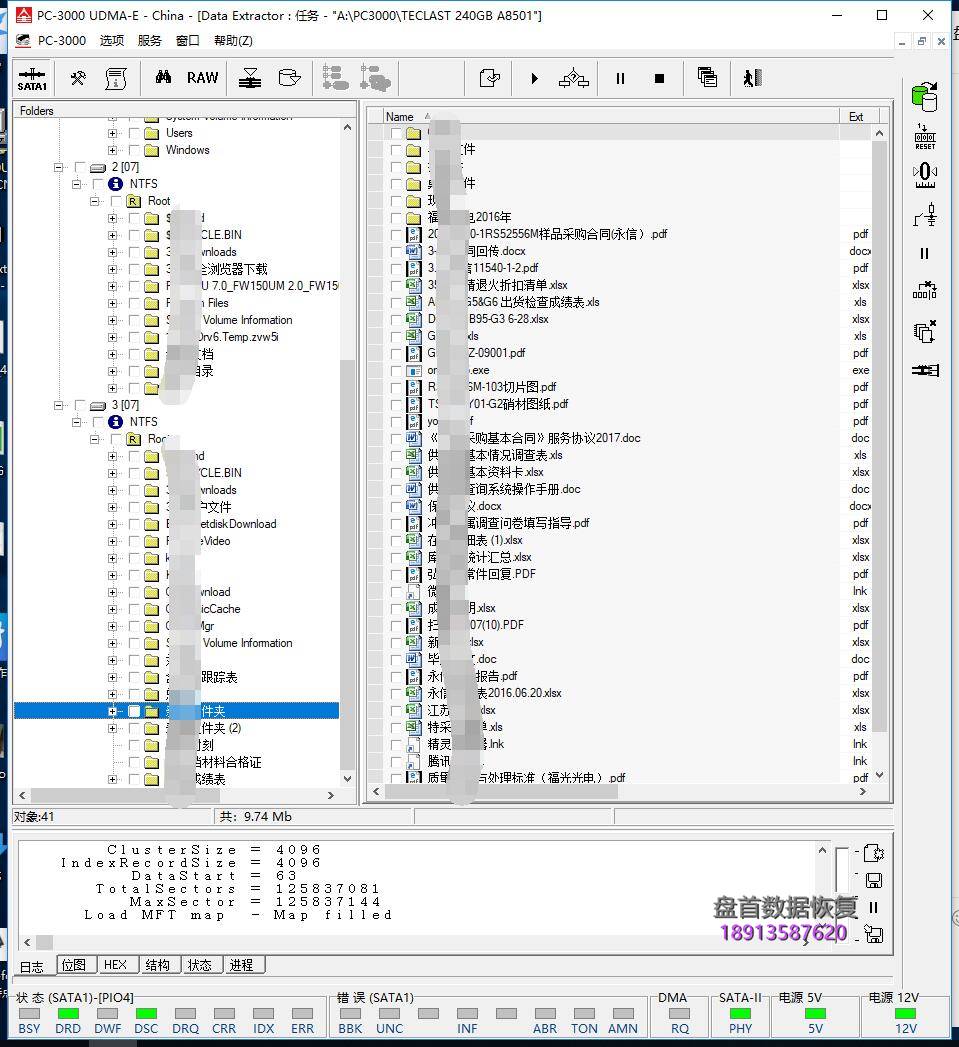Expand the Users folder node
The height and width of the screenshot is (1047, 959).
112,133
